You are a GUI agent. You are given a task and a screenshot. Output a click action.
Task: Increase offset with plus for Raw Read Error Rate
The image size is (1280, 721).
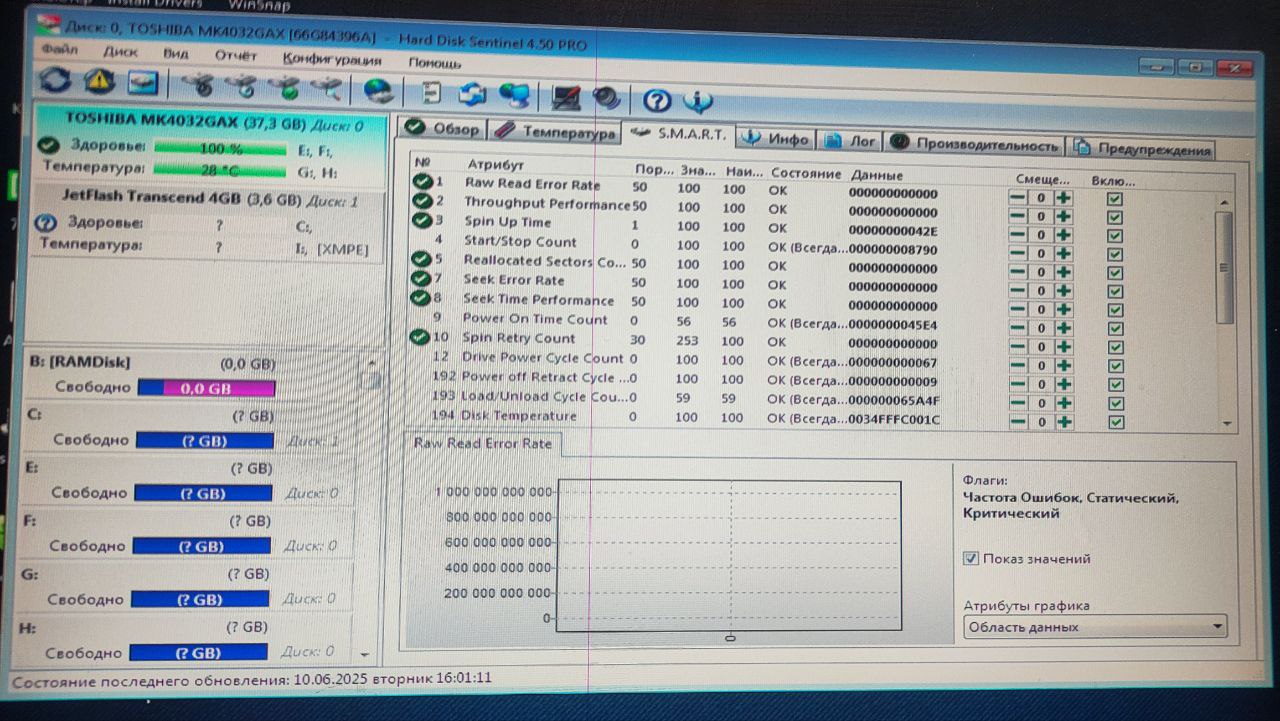point(1064,198)
